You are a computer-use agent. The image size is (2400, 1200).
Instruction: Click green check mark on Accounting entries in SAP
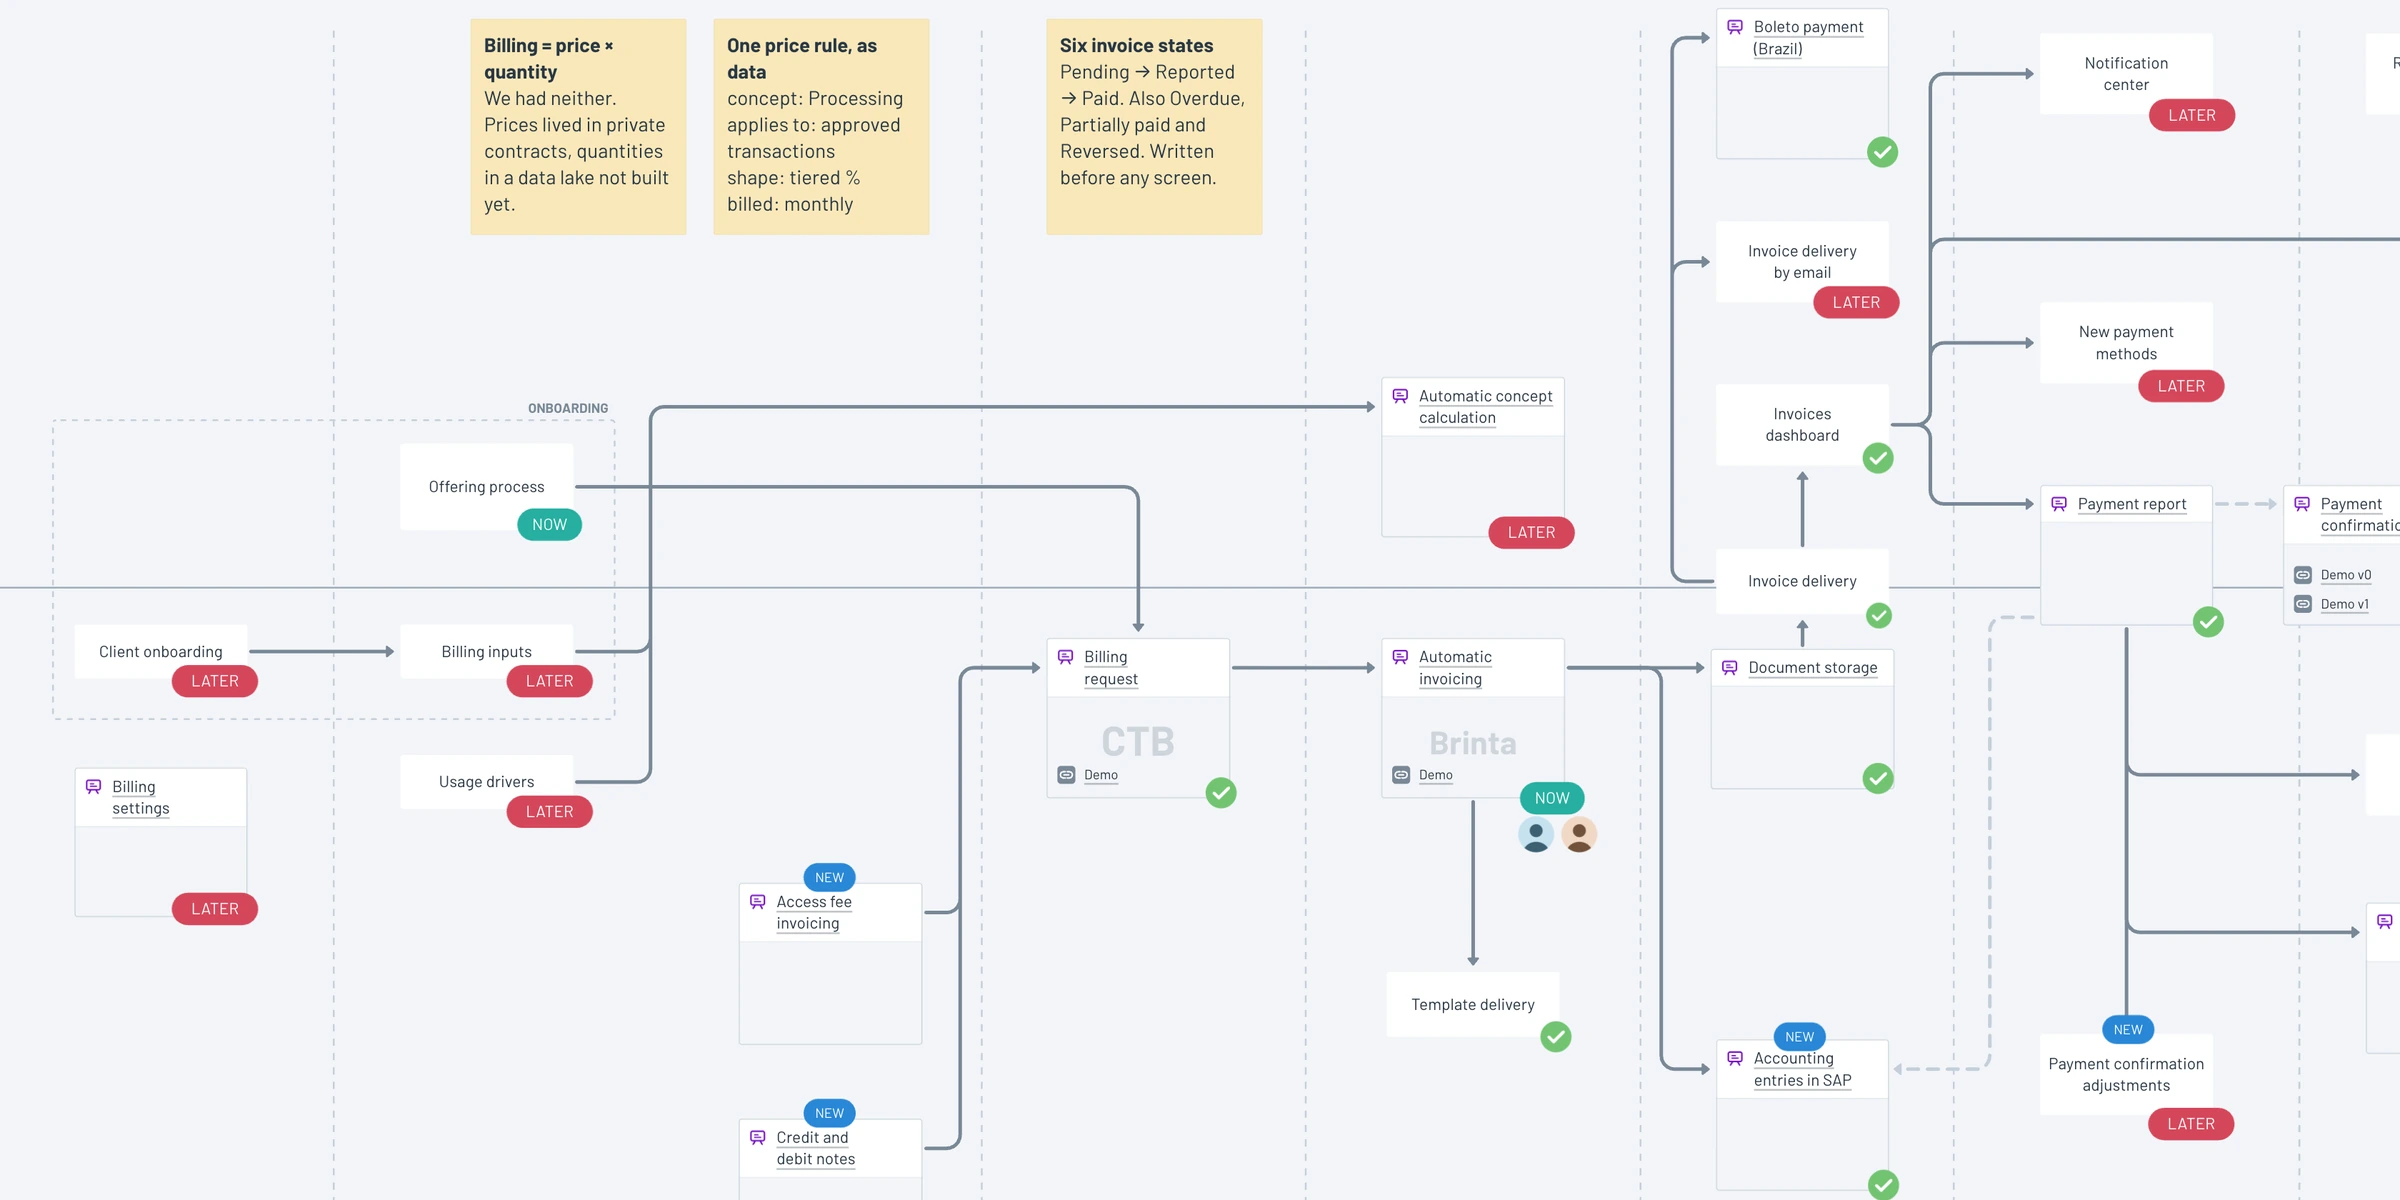pyautogui.click(x=1883, y=1185)
